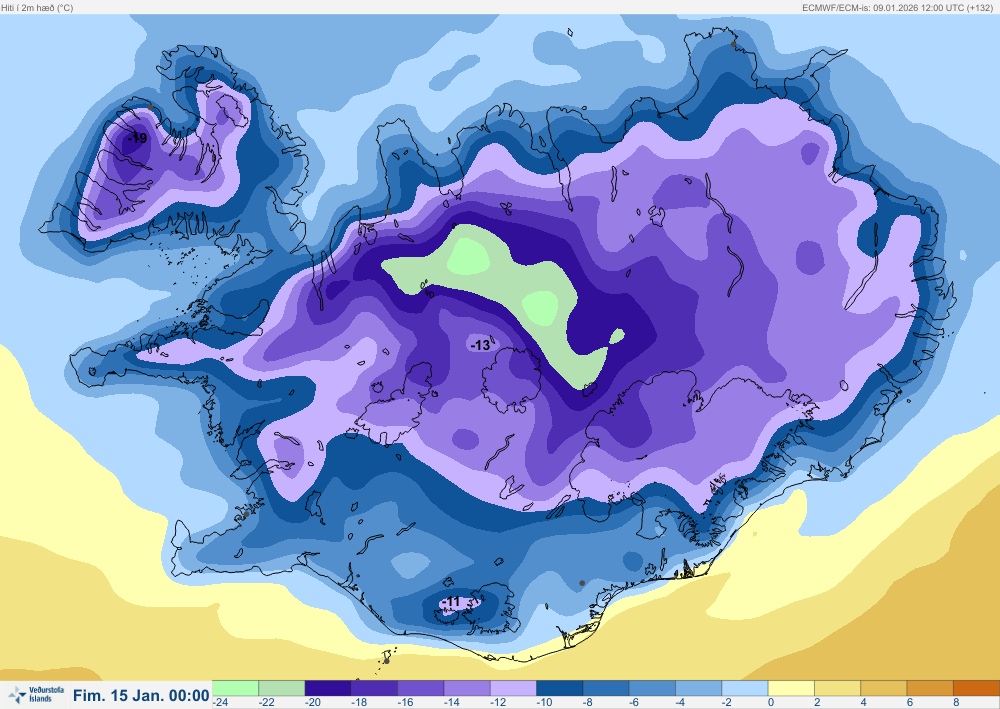Screen dimensions: 1000x709
Task: Click the legend value 0
Action: click(770, 703)
